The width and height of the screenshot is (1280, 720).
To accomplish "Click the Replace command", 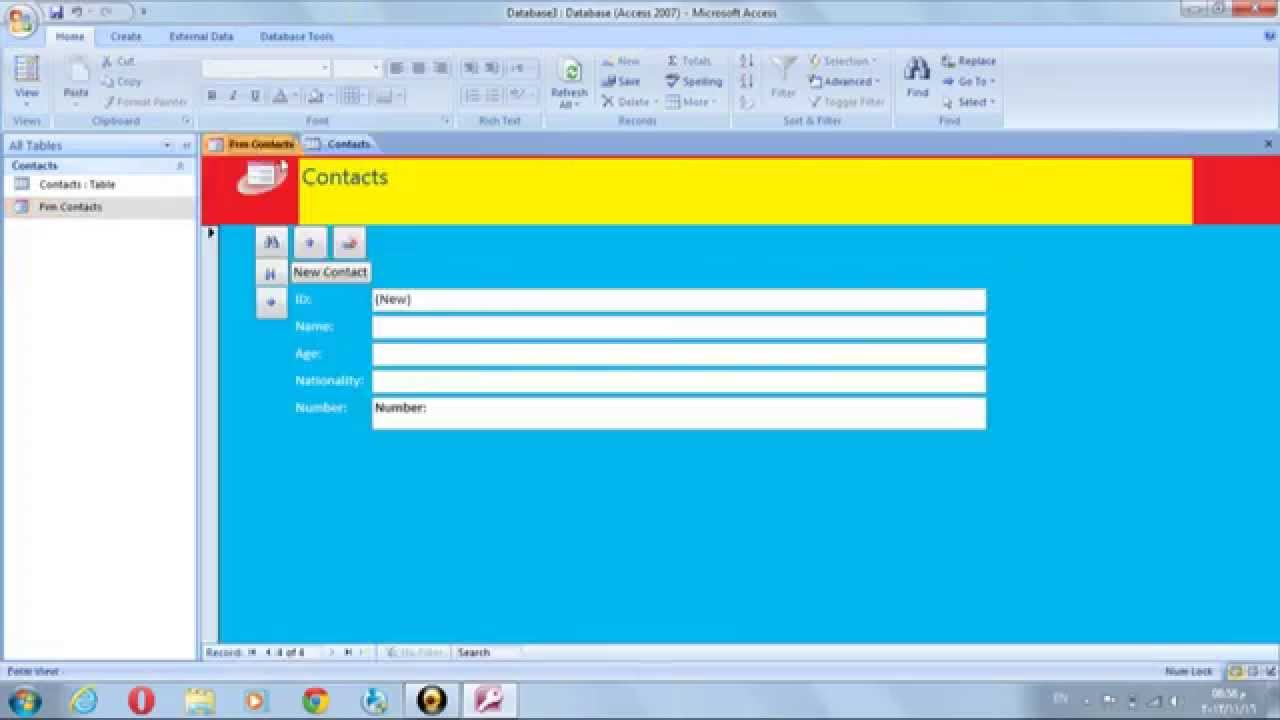I will tap(969, 61).
